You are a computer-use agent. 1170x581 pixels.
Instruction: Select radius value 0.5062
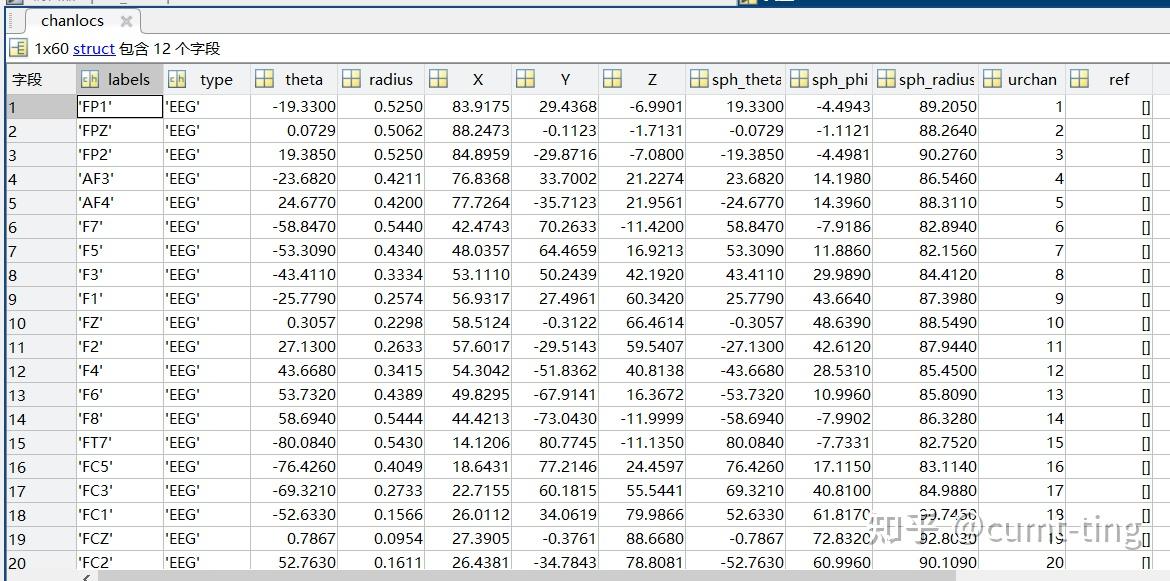coord(381,131)
